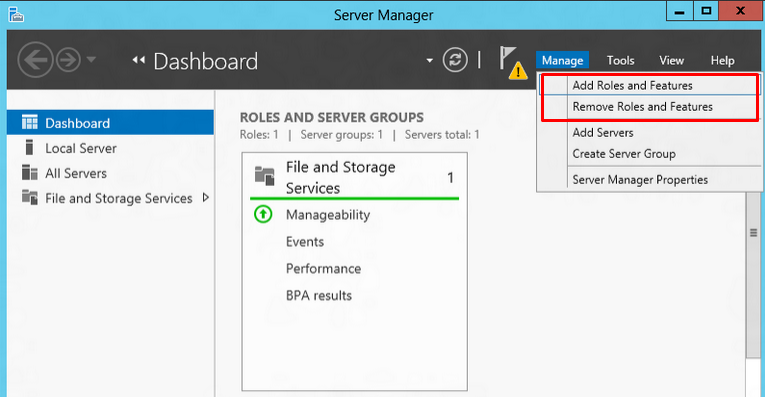Click the Server Manager title bar icon

[16, 15]
